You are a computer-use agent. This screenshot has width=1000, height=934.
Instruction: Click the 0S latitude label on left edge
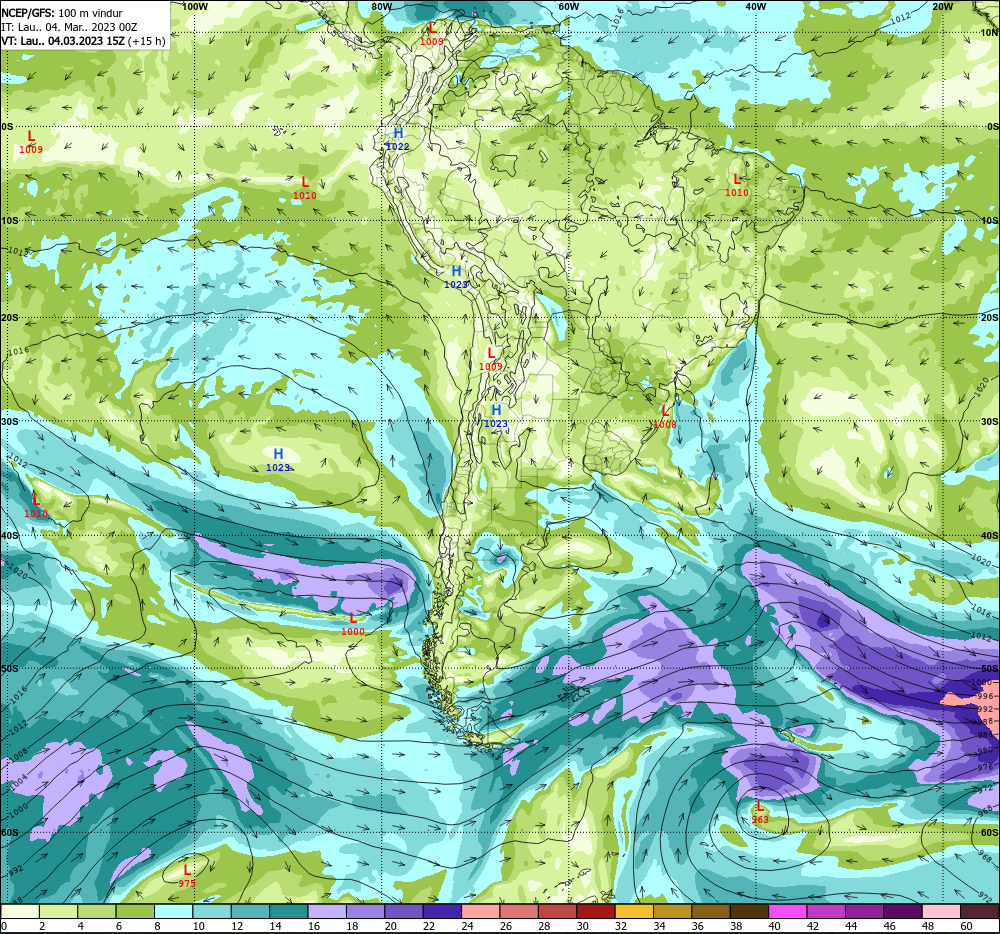(x=7, y=127)
